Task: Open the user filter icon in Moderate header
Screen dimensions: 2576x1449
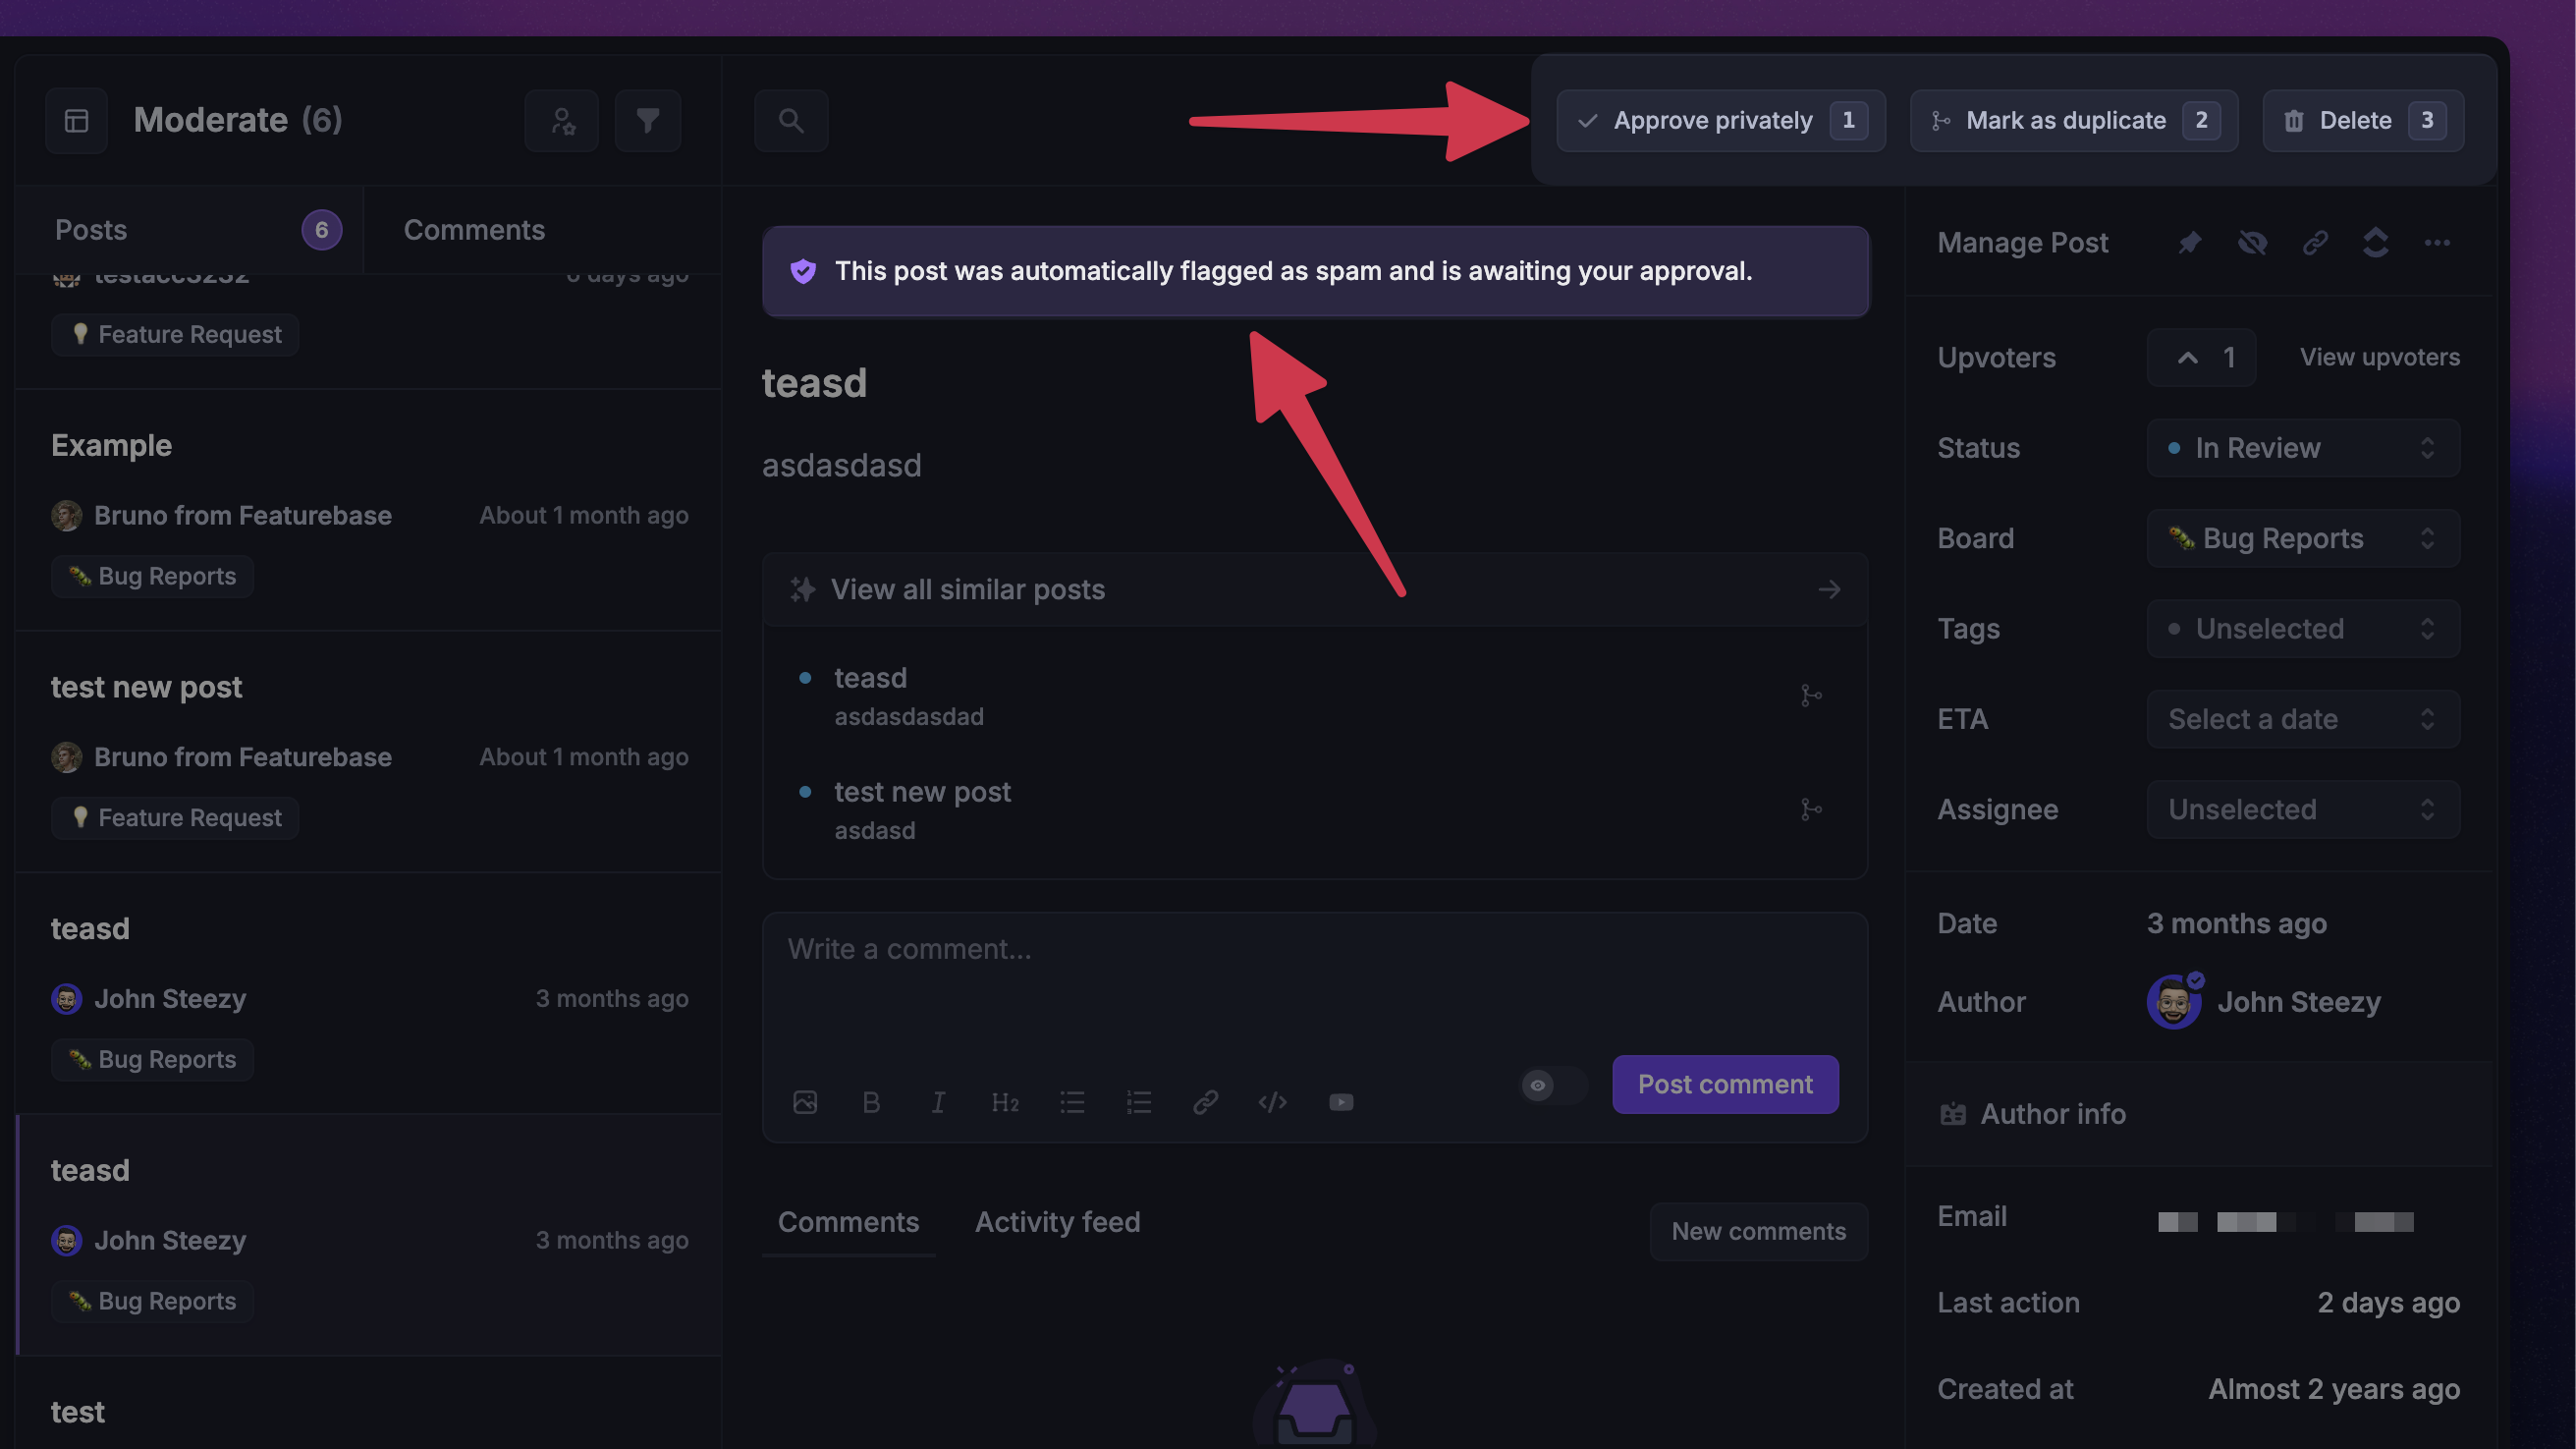Action: pyautogui.click(x=562, y=120)
